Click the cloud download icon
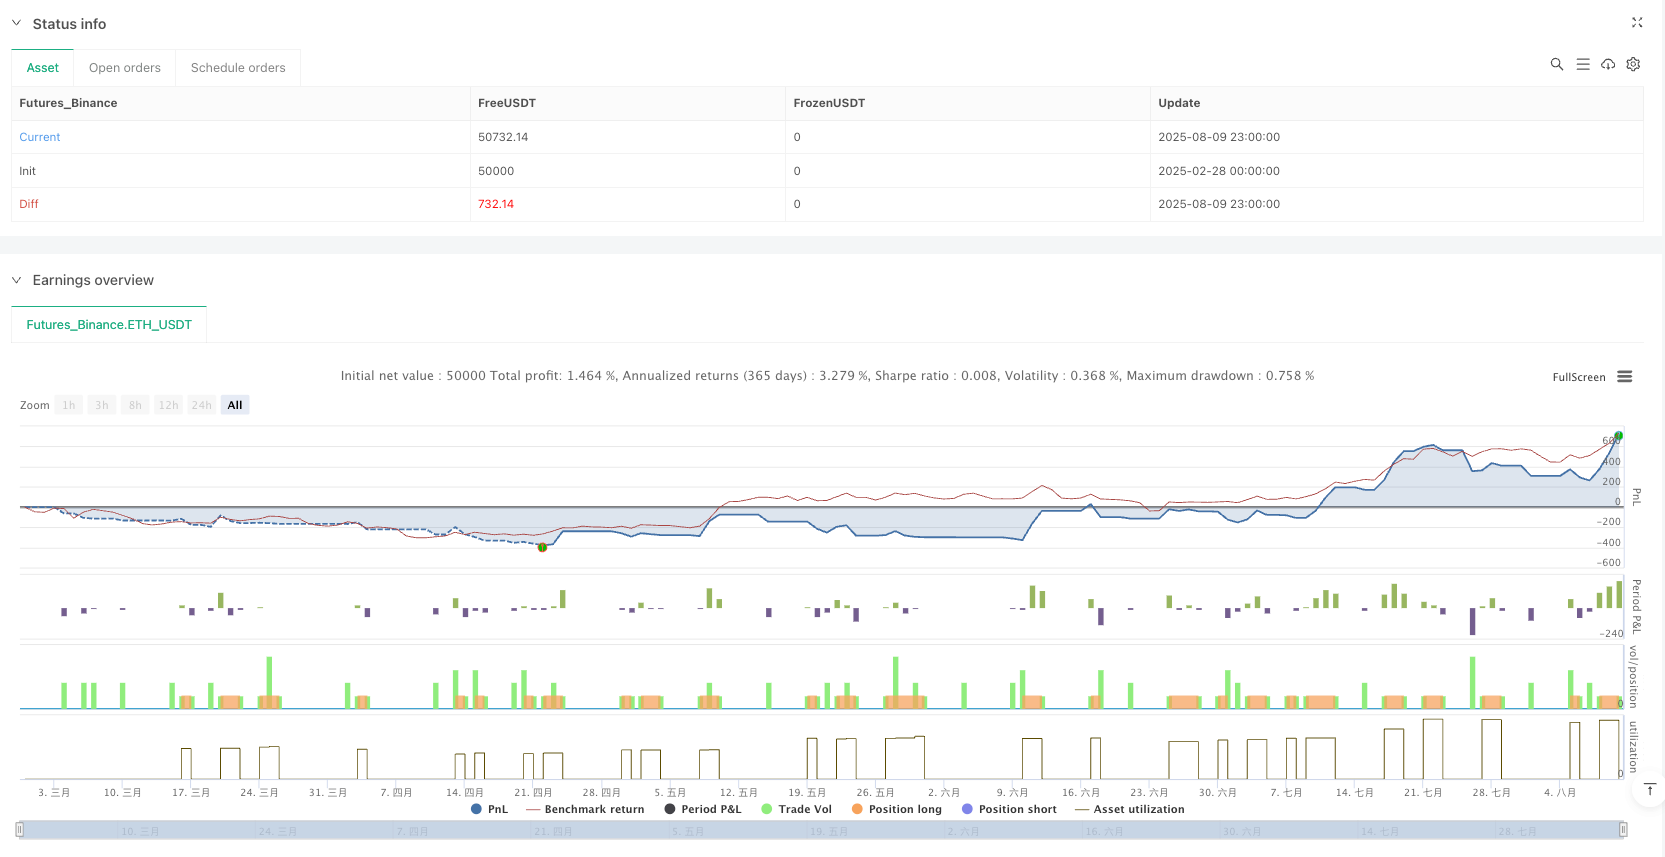Image resolution: width=1665 pixels, height=857 pixels. 1607,64
